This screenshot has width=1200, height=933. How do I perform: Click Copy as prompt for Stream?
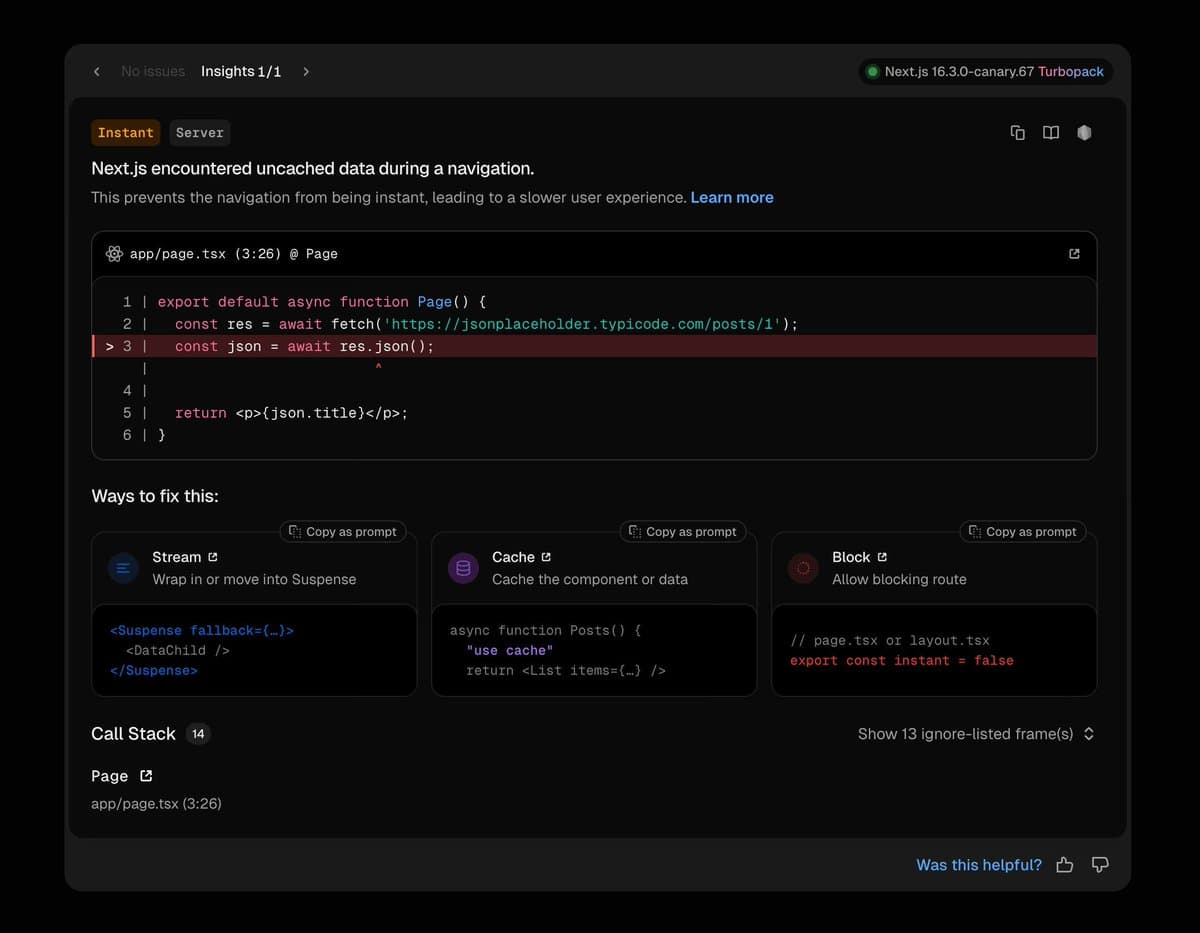coord(342,532)
